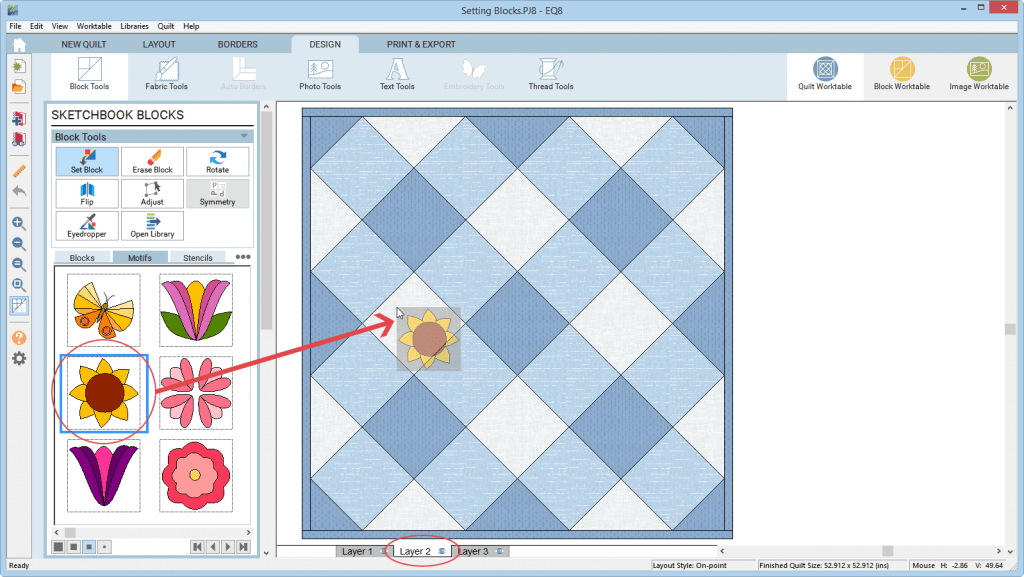
Task: Open Thread Tools in the ribbon
Action: pos(551,74)
